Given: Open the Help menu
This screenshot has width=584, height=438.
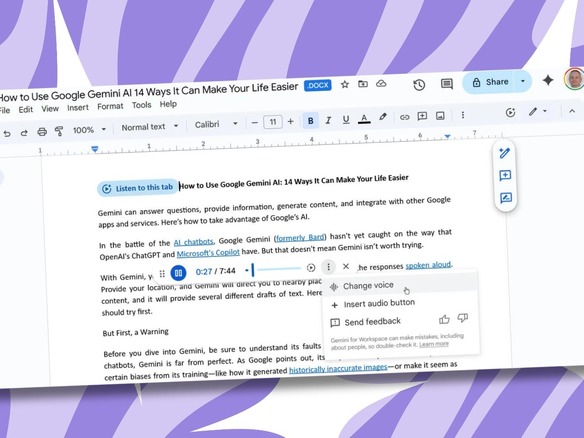Looking at the screenshot, I should (x=168, y=104).
